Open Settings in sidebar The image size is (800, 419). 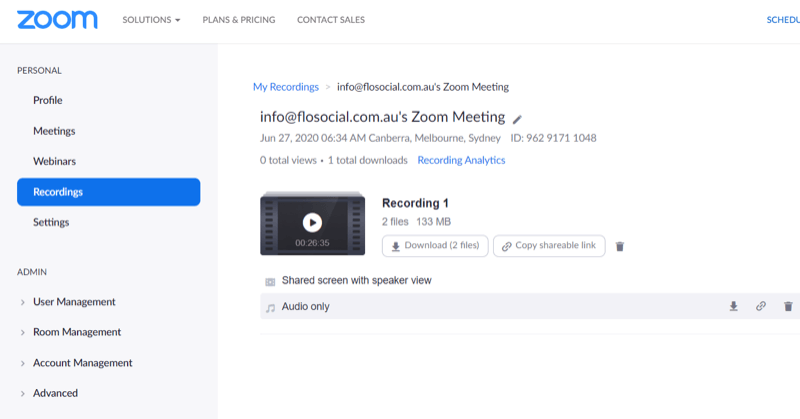(51, 222)
